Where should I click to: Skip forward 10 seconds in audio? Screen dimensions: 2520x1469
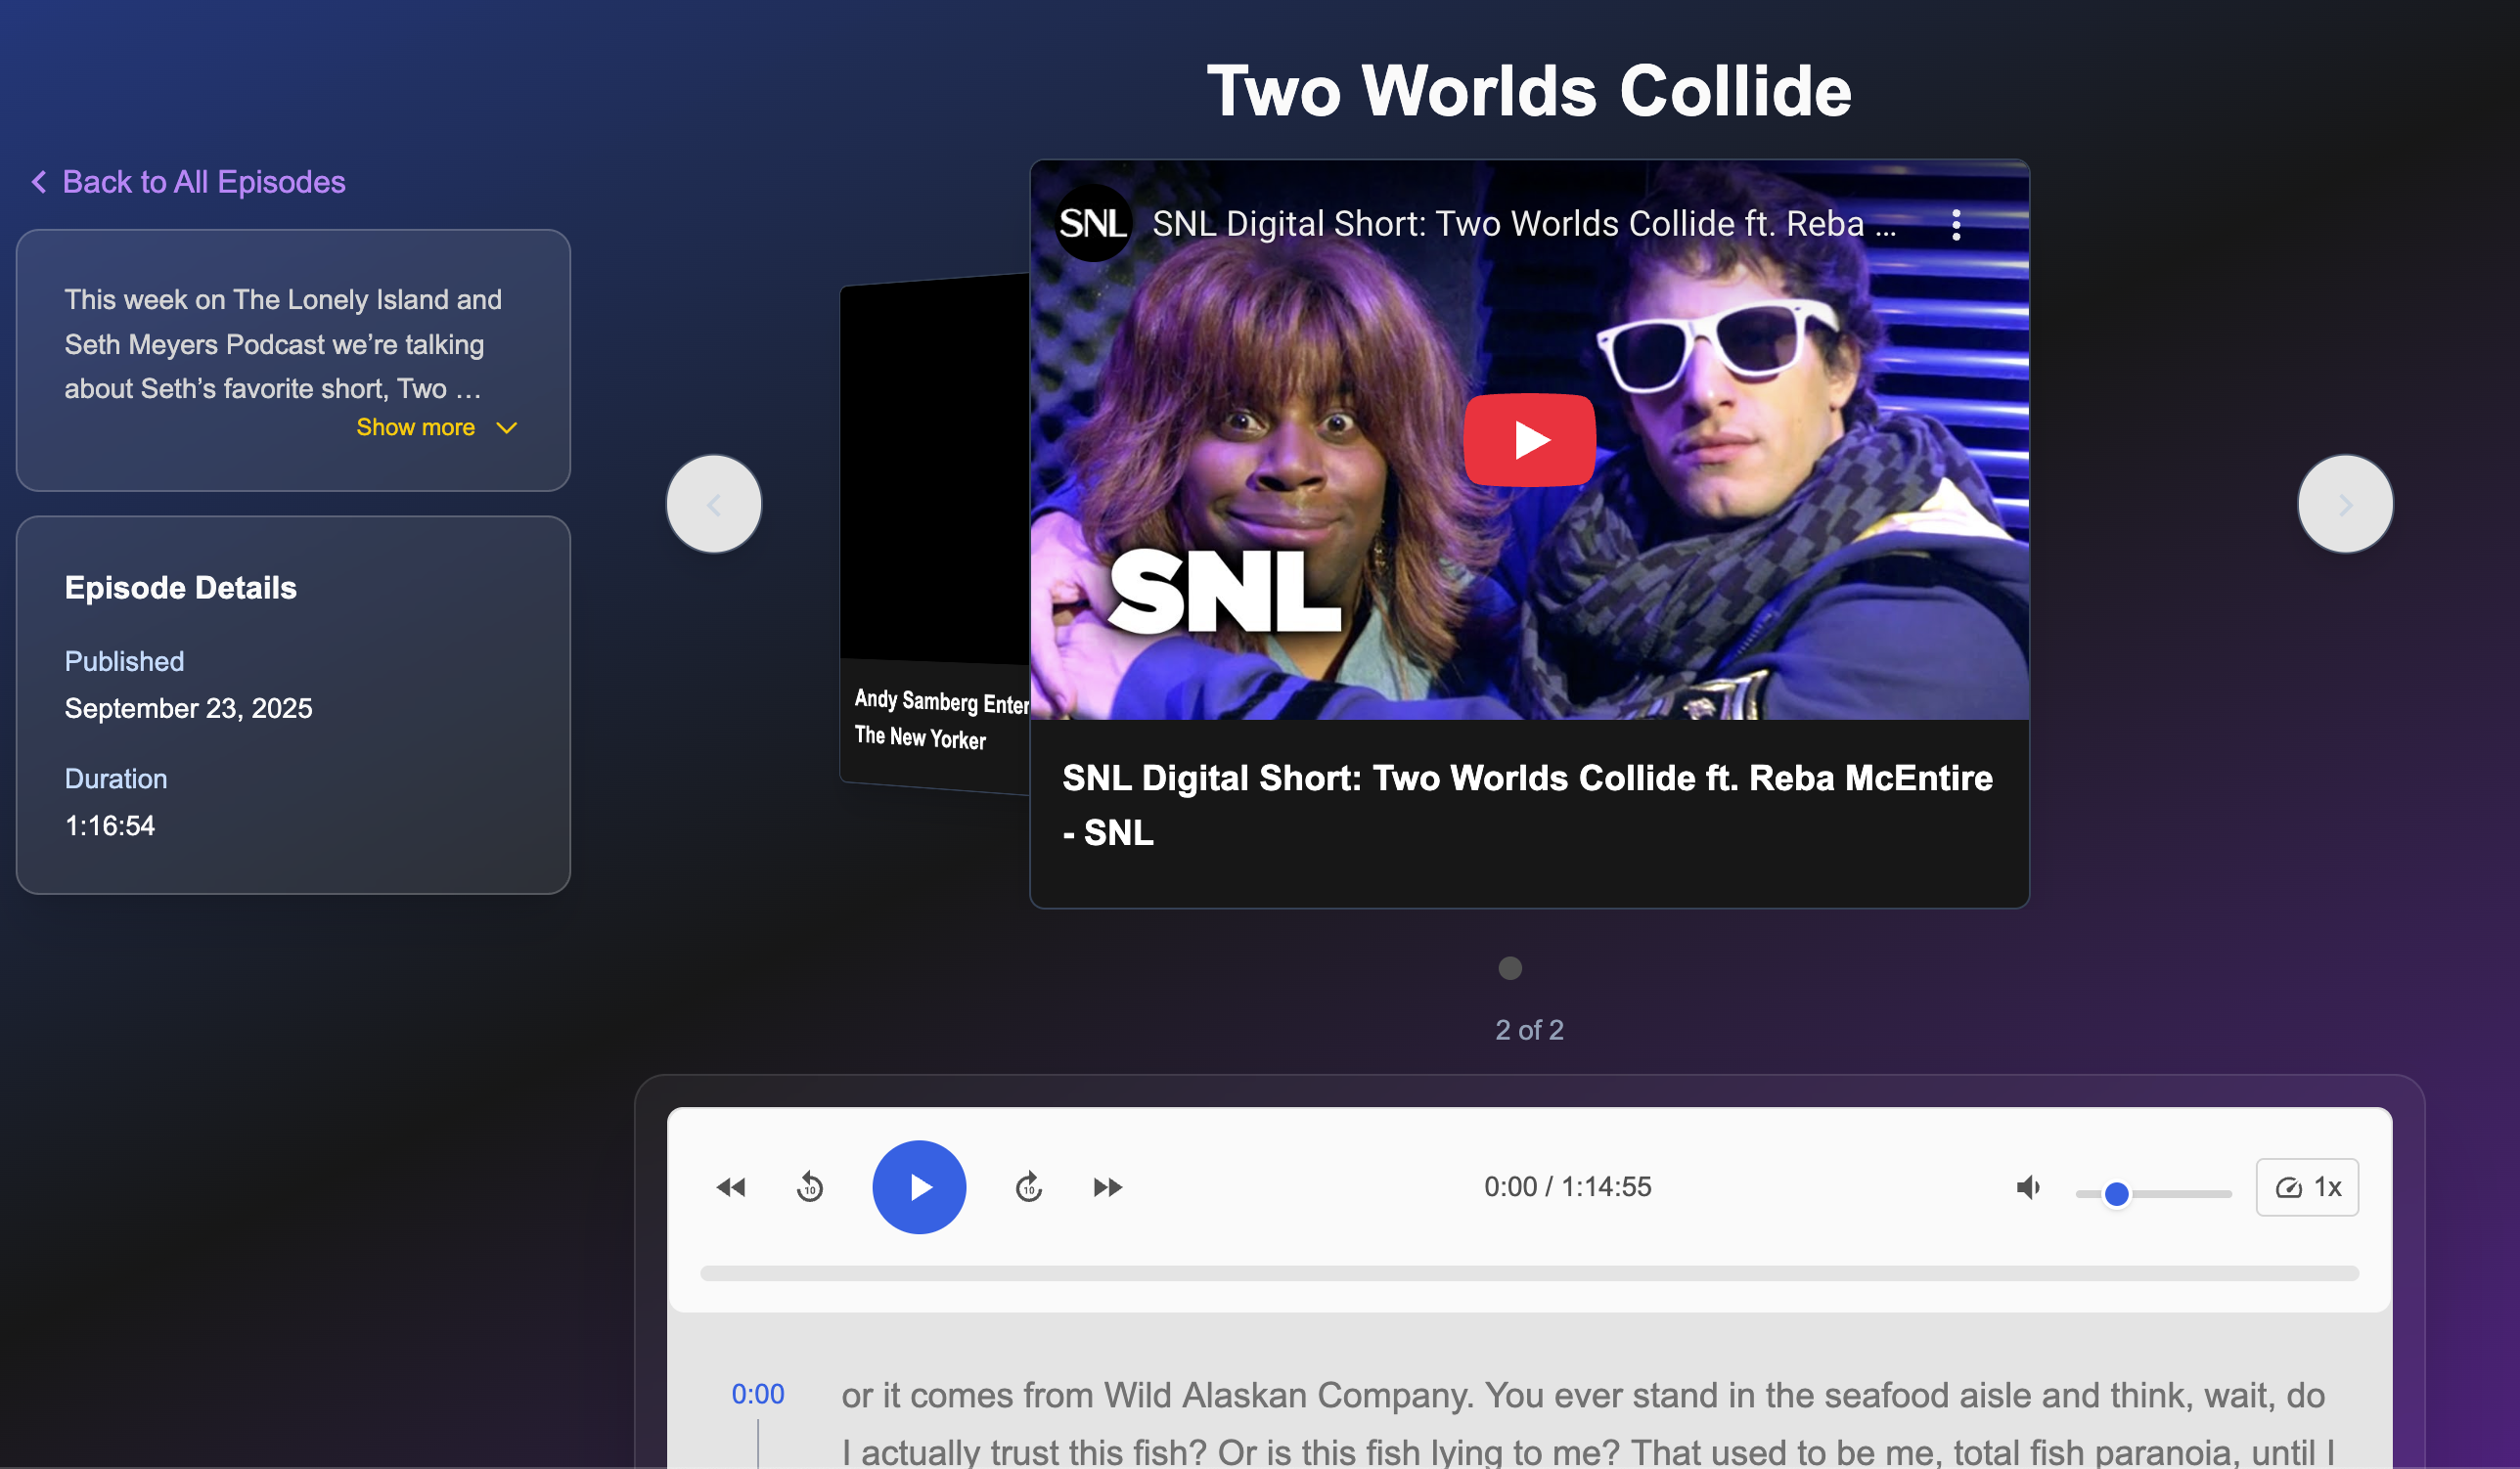coord(1028,1187)
